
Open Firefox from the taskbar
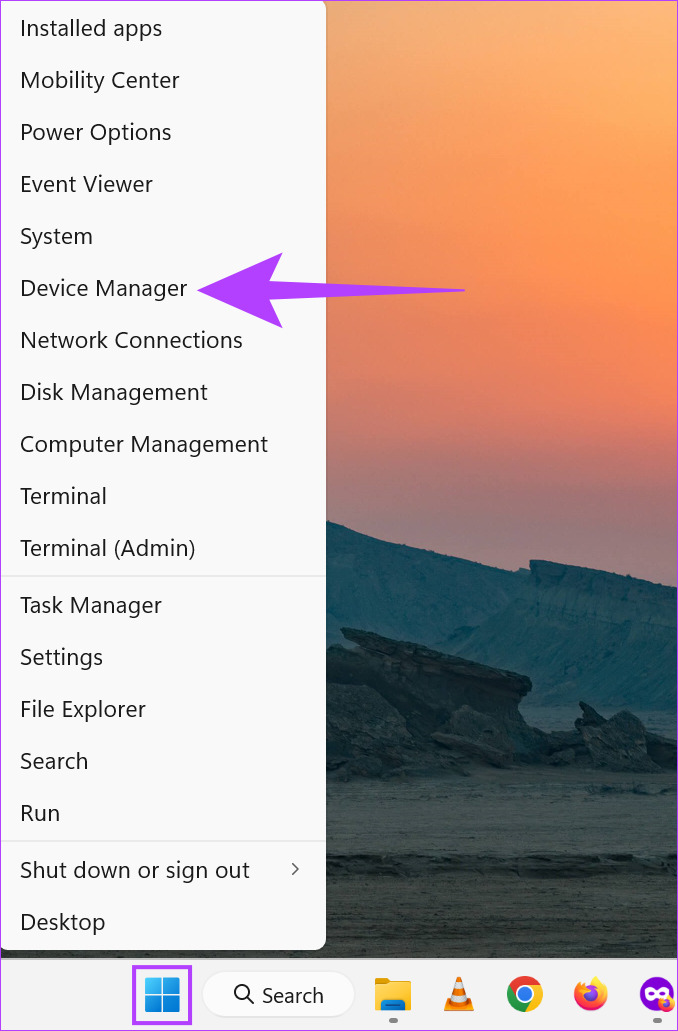[590, 994]
